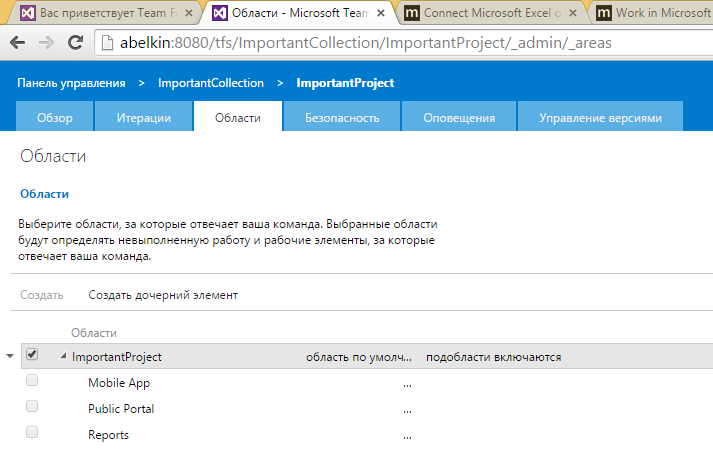
Task: Click ImportantProject breadcrumb link
Action: pos(345,83)
